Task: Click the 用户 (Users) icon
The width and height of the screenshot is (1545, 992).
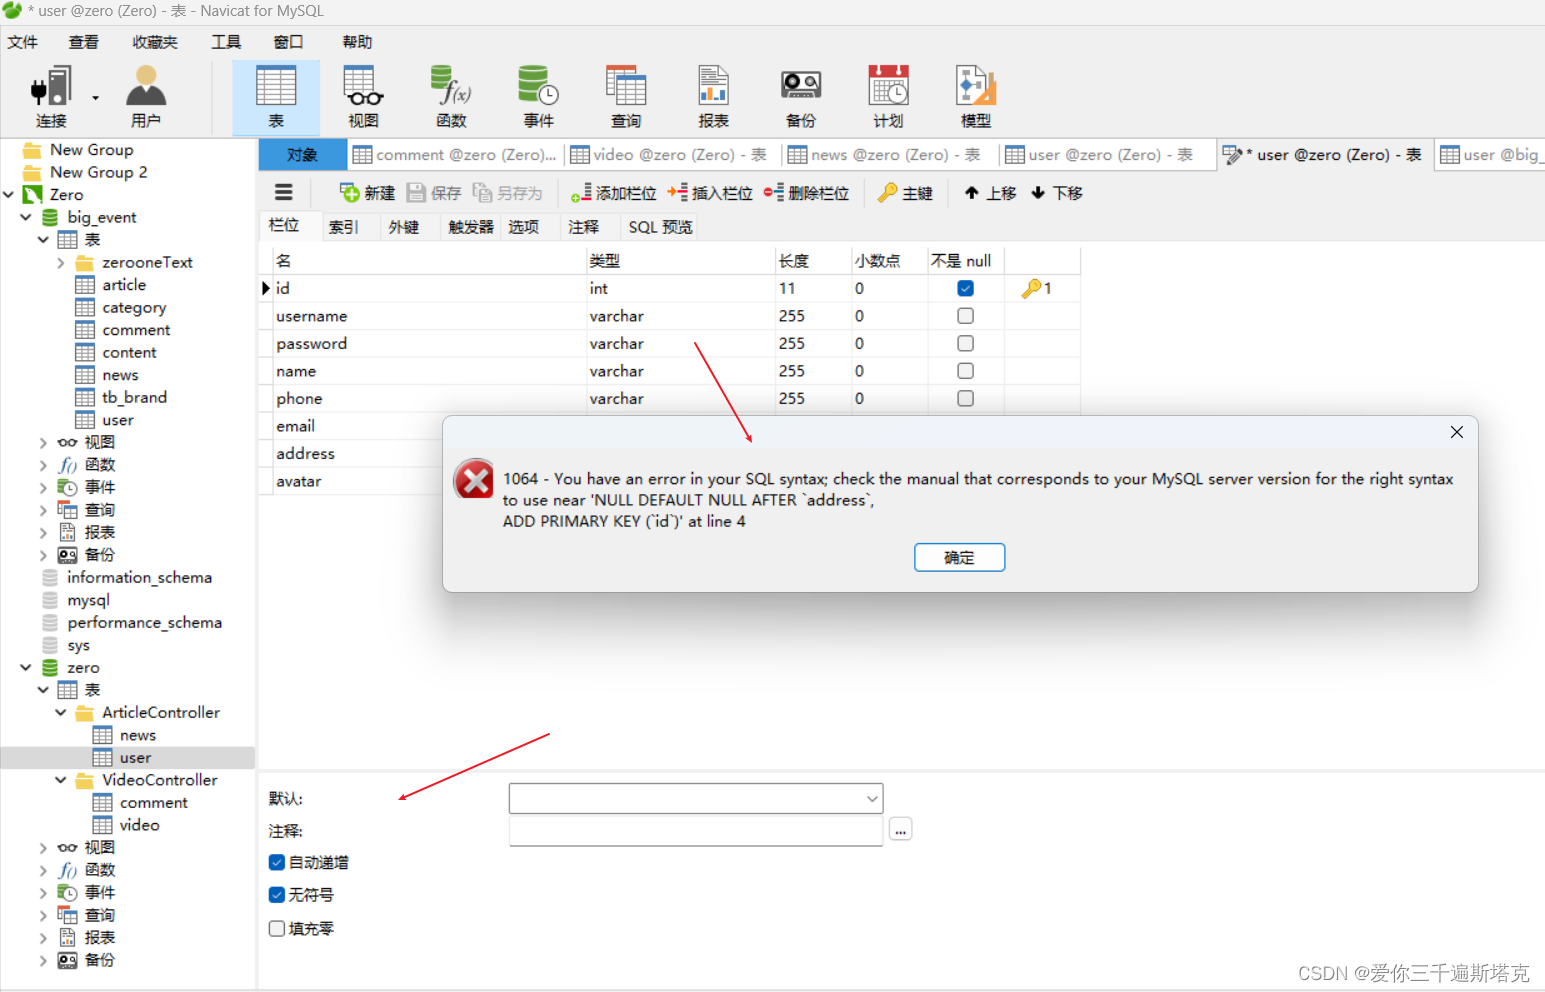Action: pos(145,95)
